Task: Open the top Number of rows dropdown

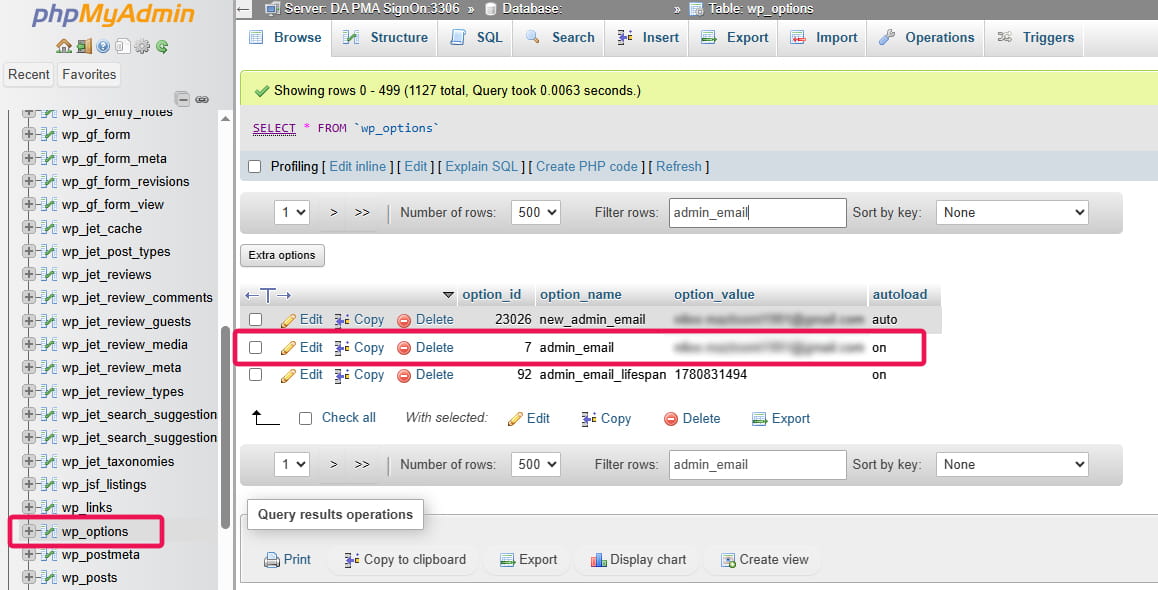Action: pos(535,212)
